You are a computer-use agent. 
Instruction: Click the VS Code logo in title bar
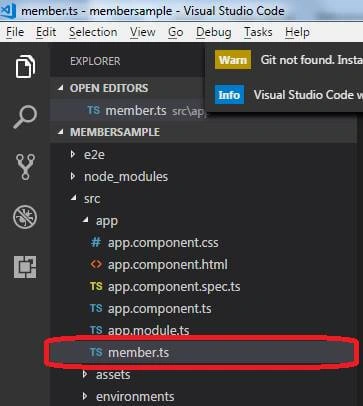tap(8, 10)
